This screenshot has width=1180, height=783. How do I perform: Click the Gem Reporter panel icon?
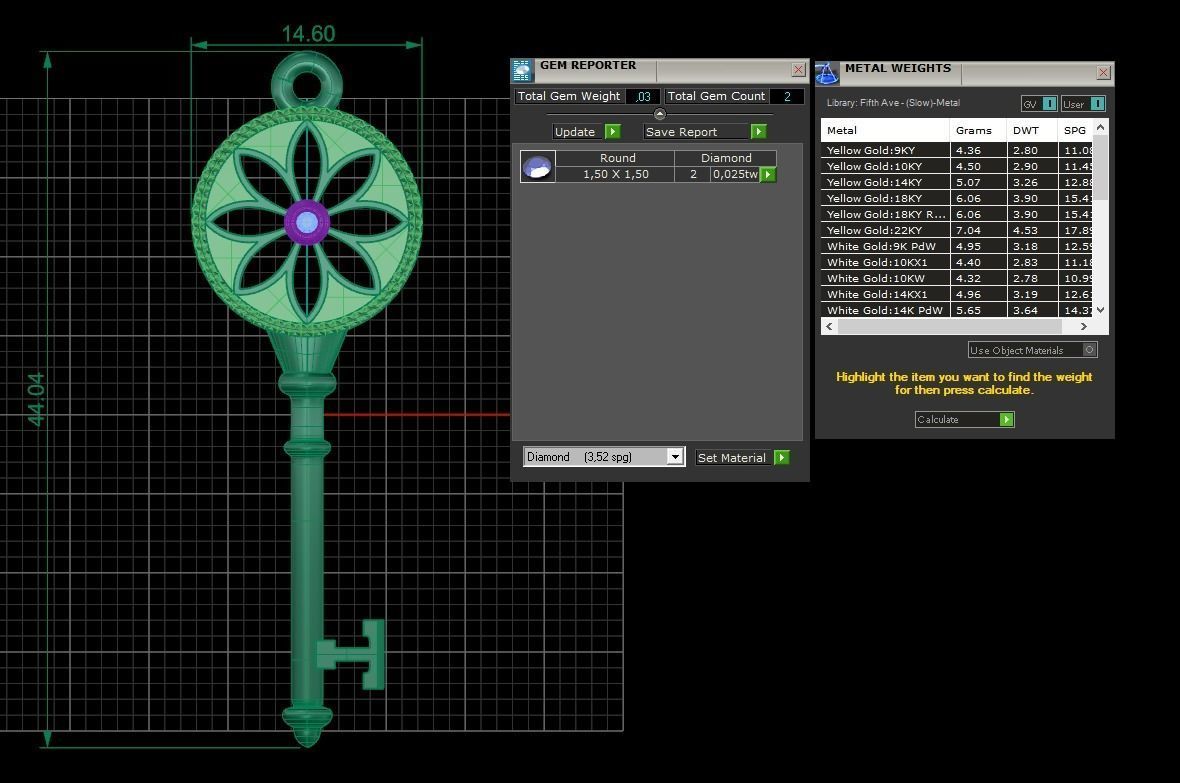click(522, 70)
